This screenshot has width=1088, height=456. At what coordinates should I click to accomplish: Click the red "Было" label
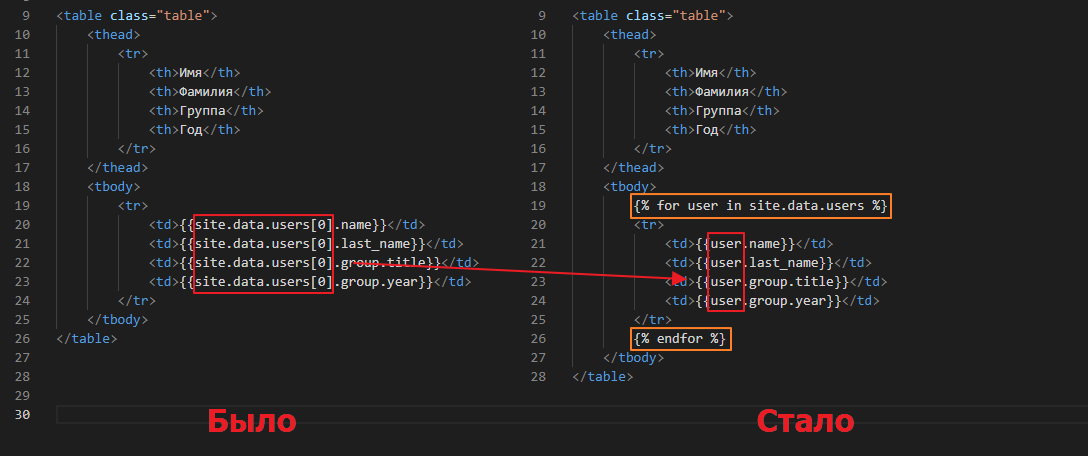(x=252, y=422)
